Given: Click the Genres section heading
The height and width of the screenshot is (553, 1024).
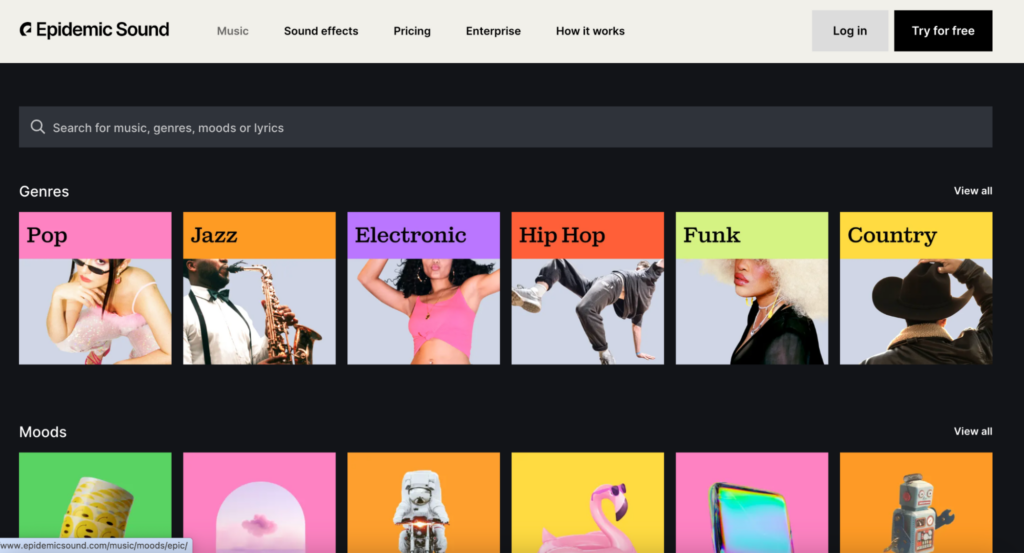Looking at the screenshot, I should (44, 191).
